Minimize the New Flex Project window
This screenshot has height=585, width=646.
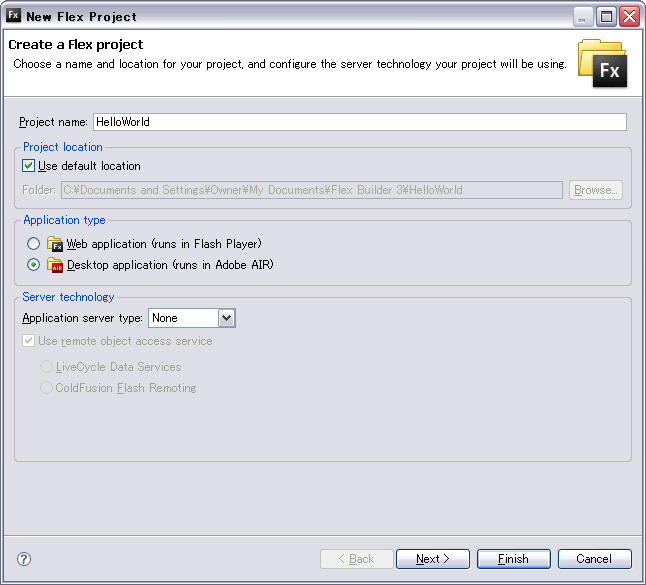pyautogui.click(x=582, y=17)
